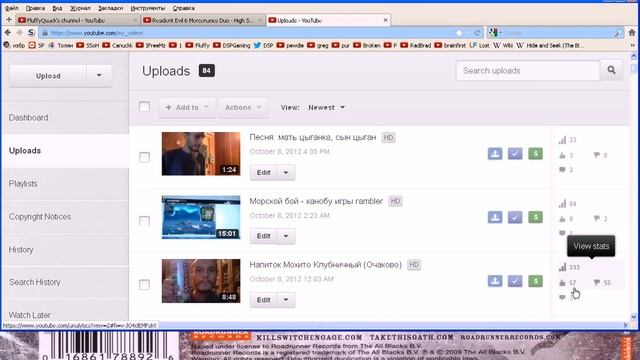Open video title Морской бой - канобу игры rambler
Screen dimensions: 640x360
coord(316,201)
